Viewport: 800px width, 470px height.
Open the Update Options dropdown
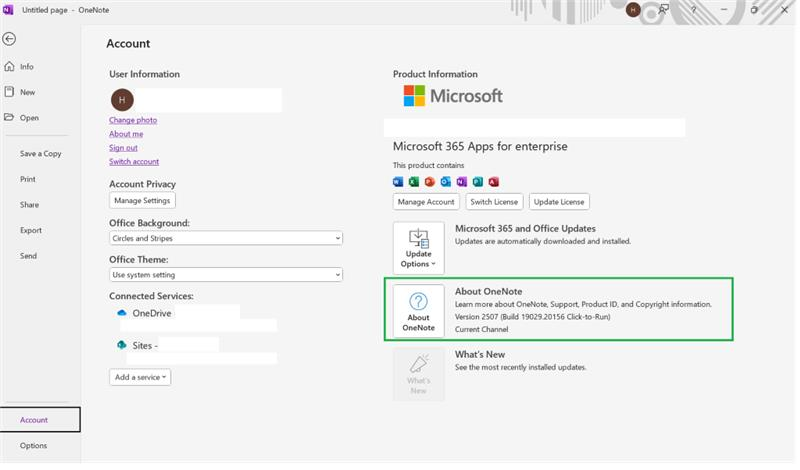419,249
